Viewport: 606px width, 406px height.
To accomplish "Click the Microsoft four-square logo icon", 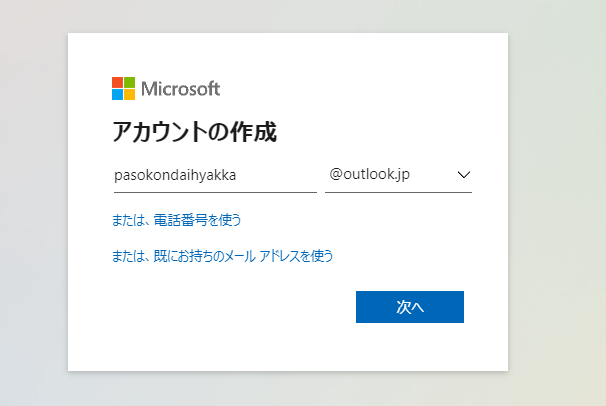I will click(123, 88).
